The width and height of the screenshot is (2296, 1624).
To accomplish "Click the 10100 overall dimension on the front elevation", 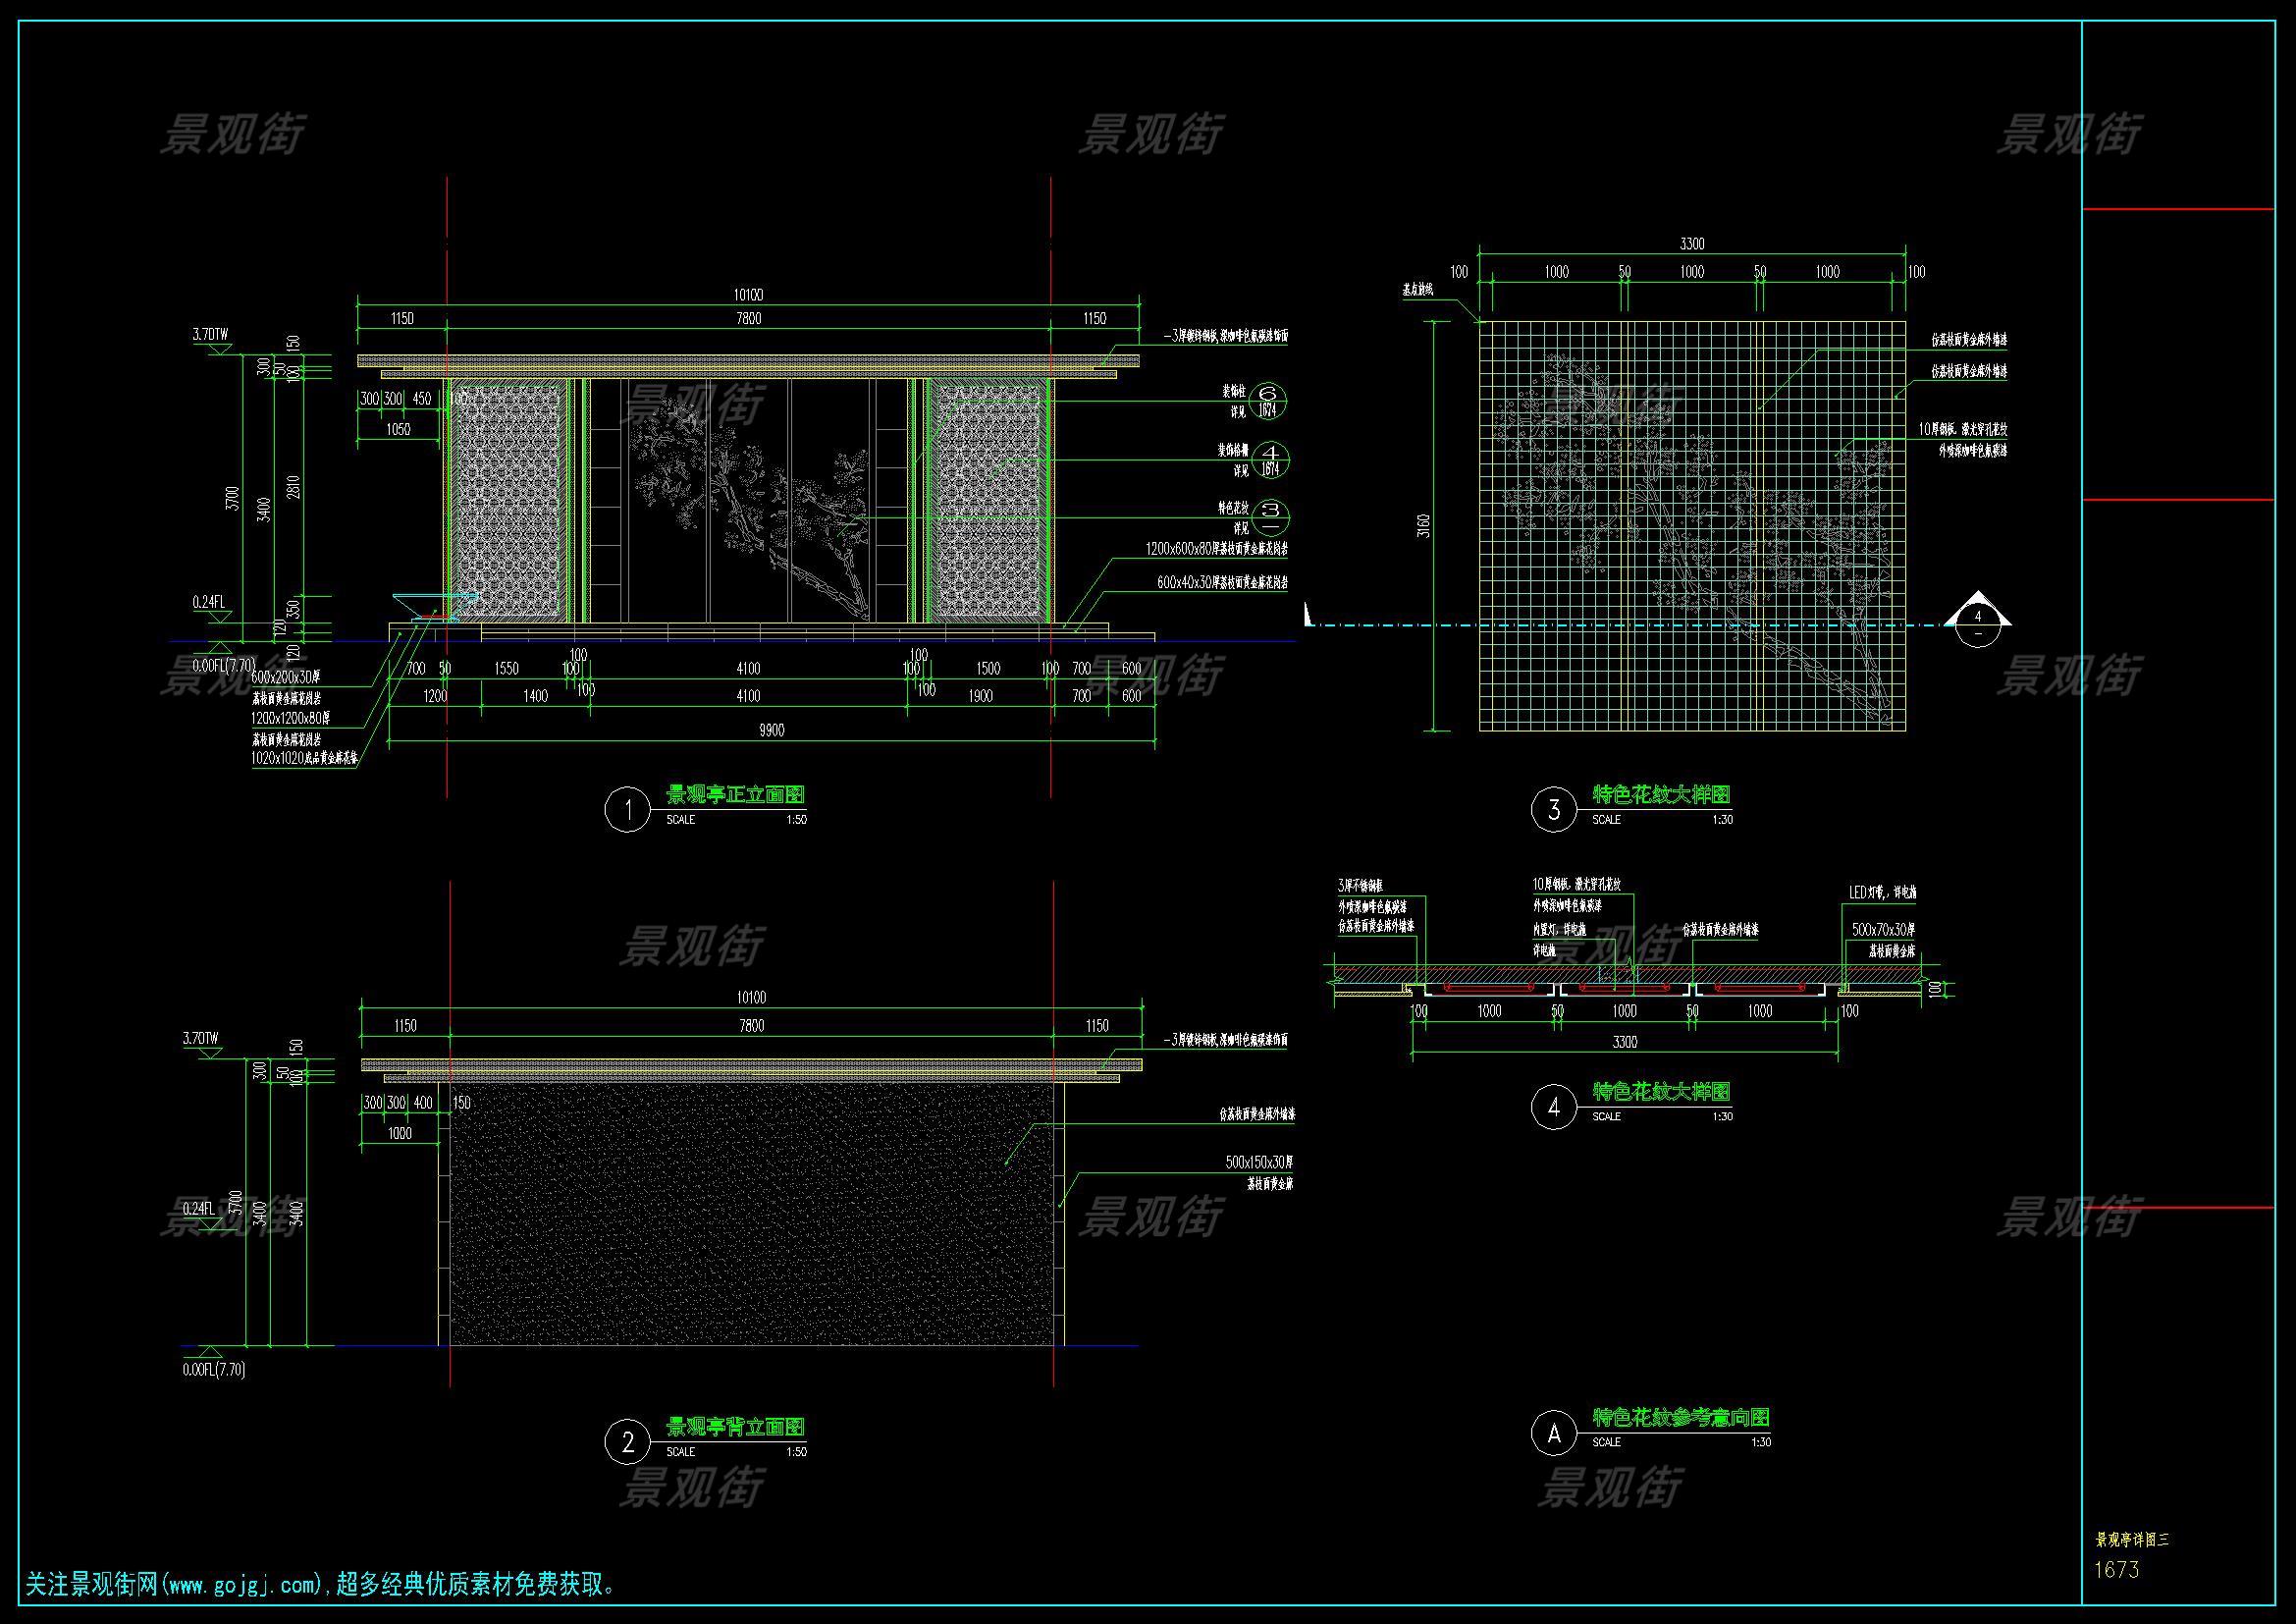I will [x=748, y=295].
